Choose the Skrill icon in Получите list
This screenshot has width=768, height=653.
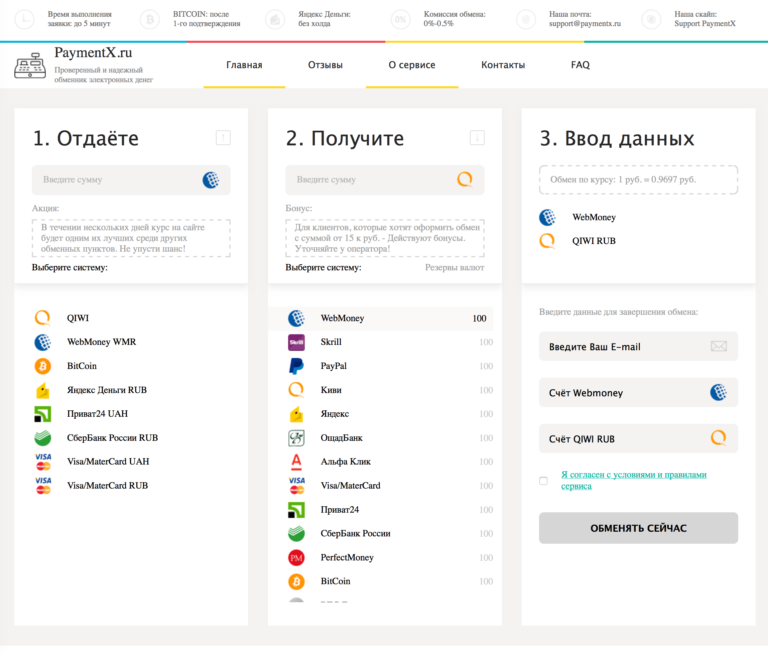click(296, 342)
